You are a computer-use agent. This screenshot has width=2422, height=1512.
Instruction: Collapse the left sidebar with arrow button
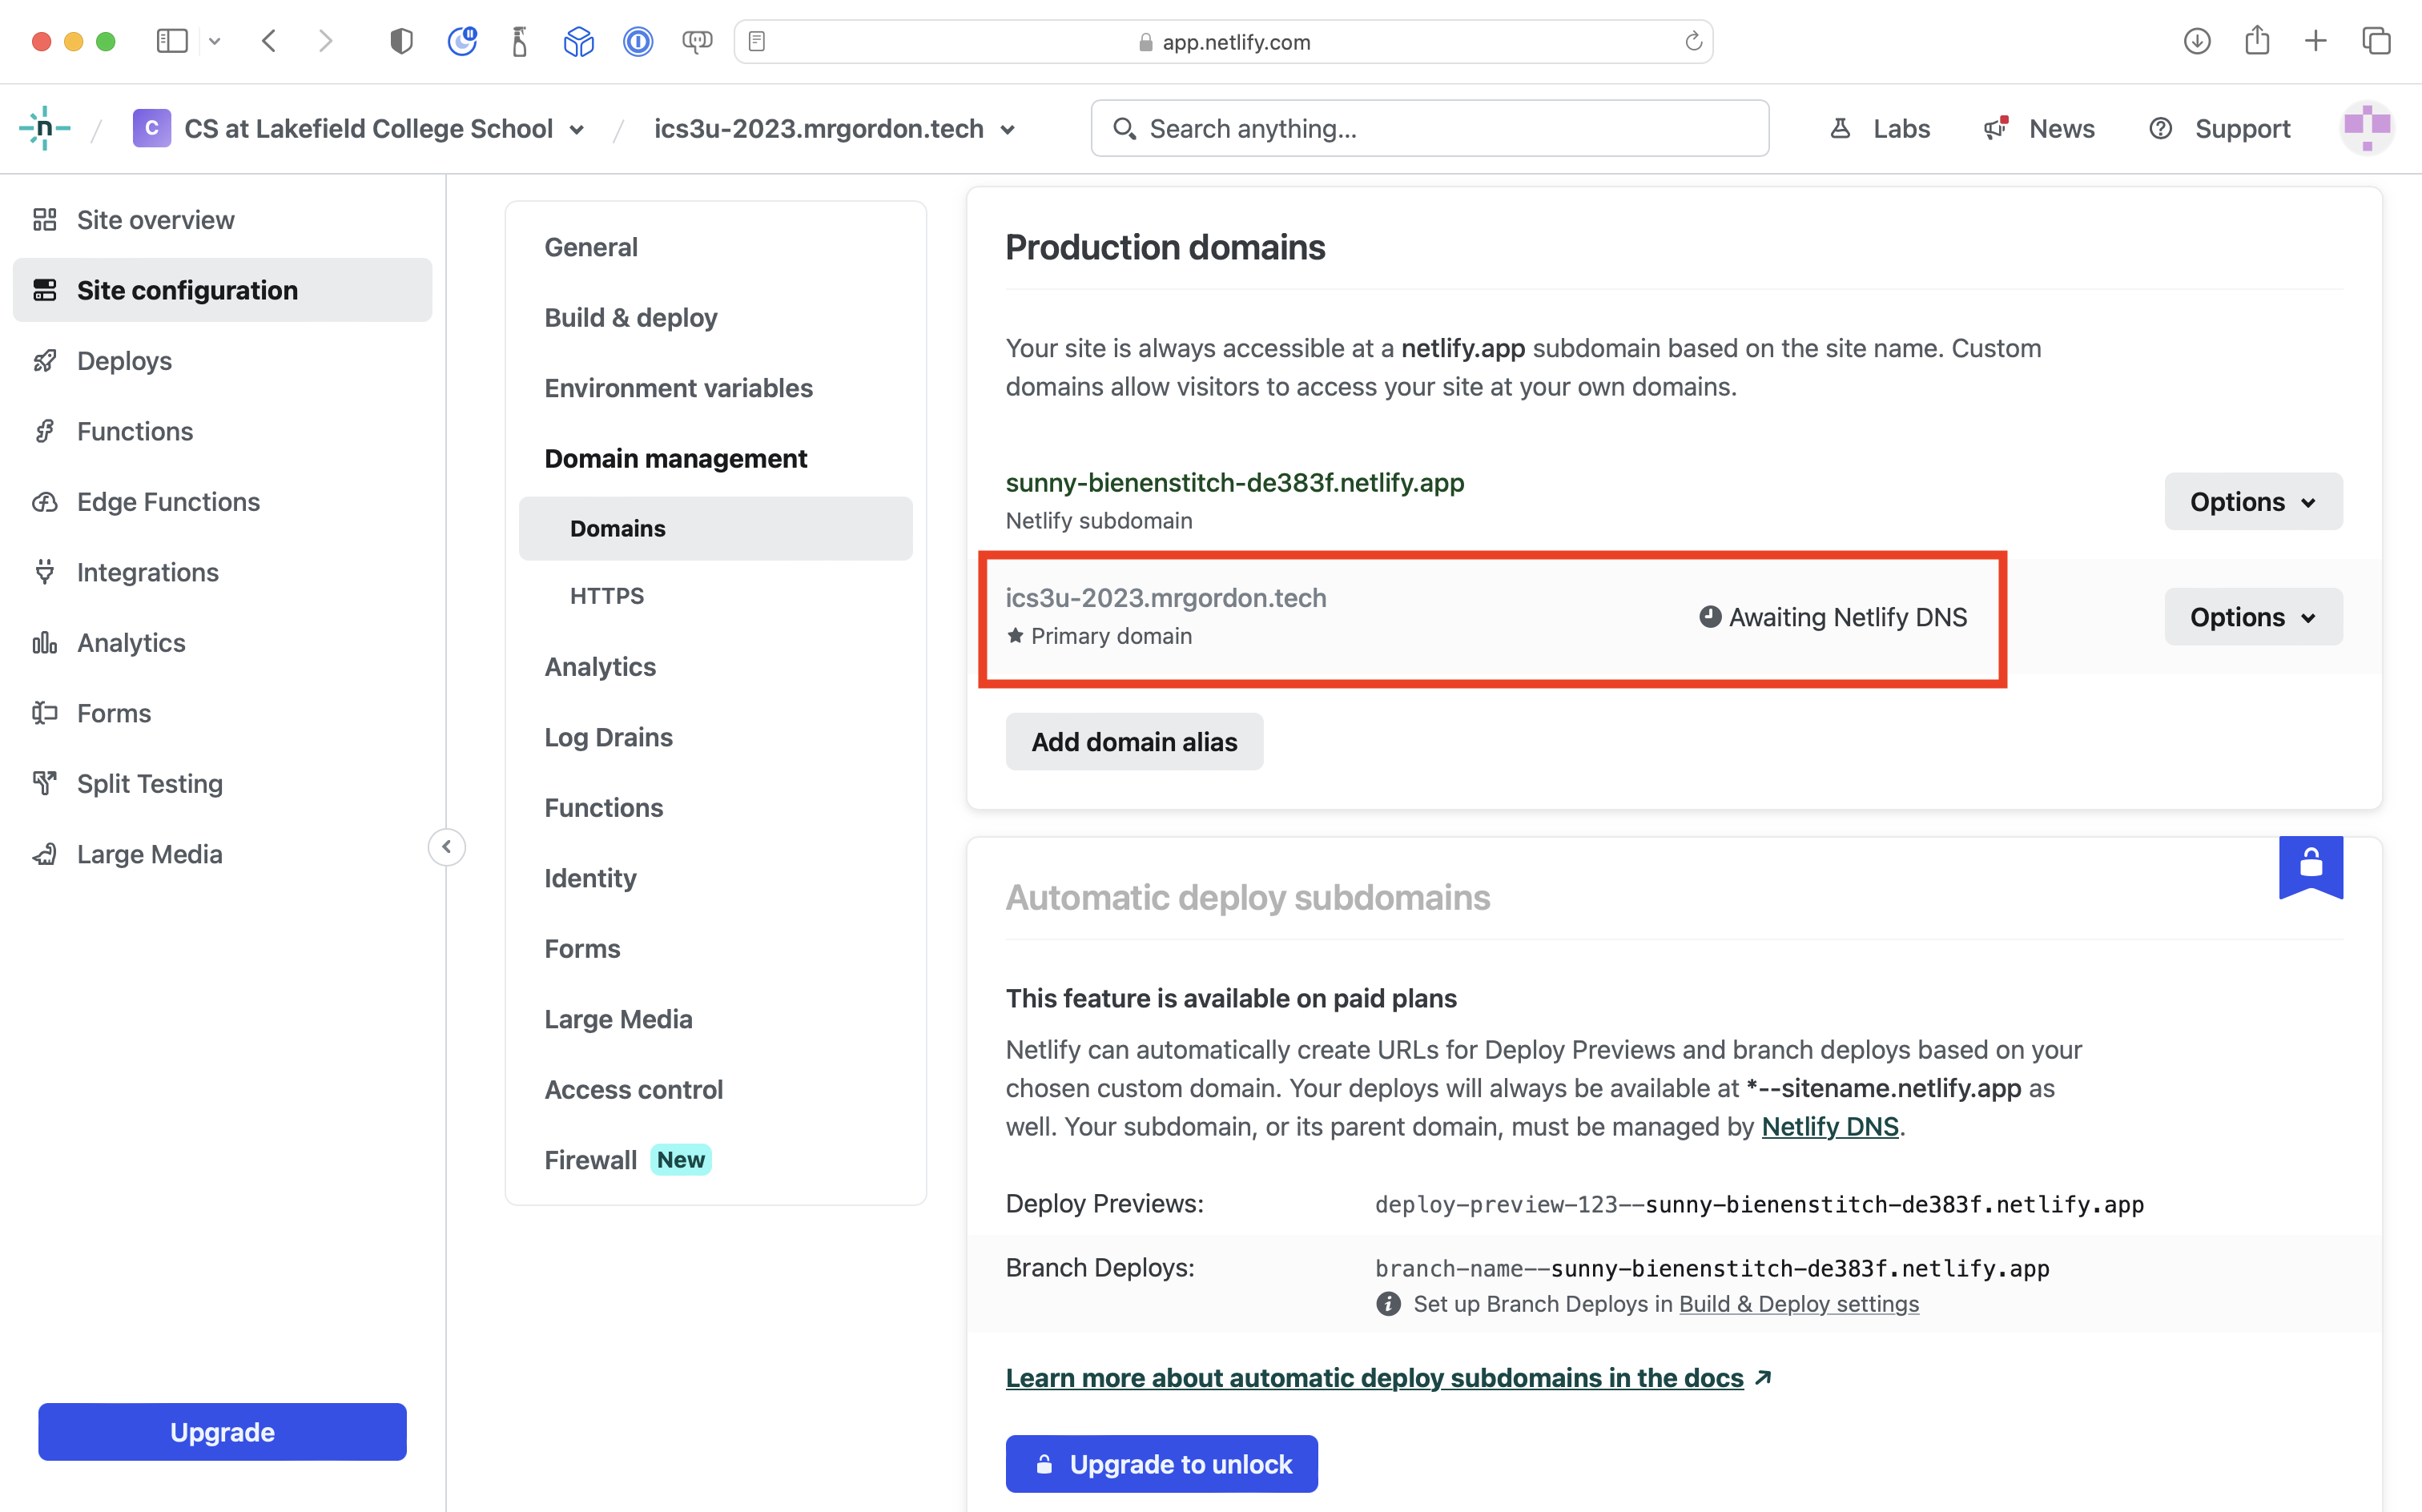tap(447, 847)
